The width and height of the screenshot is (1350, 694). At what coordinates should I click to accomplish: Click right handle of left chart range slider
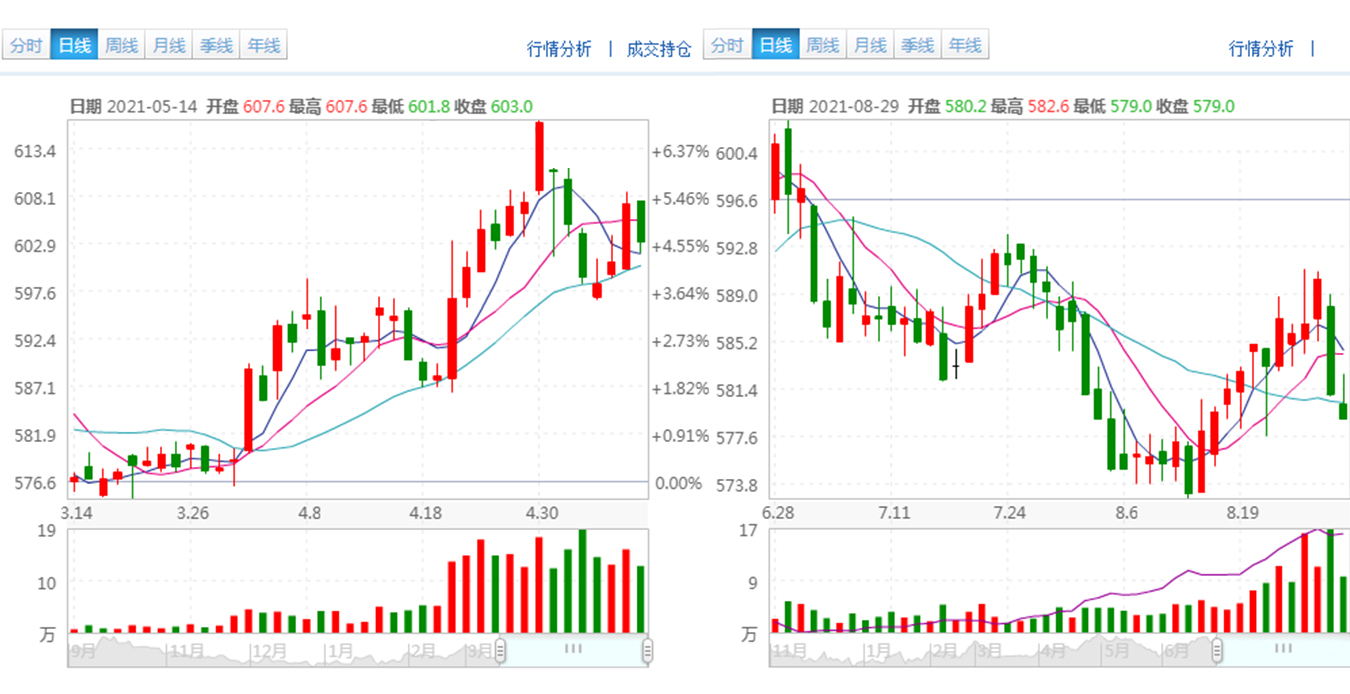647,650
